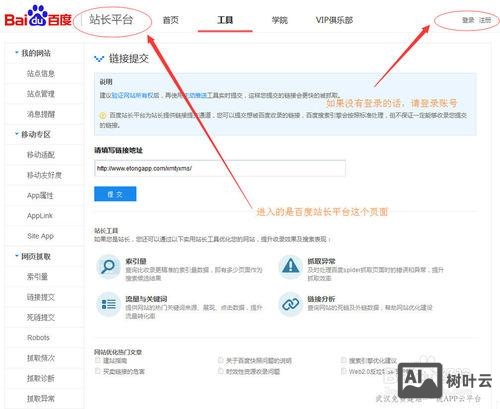Click the link address input field

click(220, 168)
